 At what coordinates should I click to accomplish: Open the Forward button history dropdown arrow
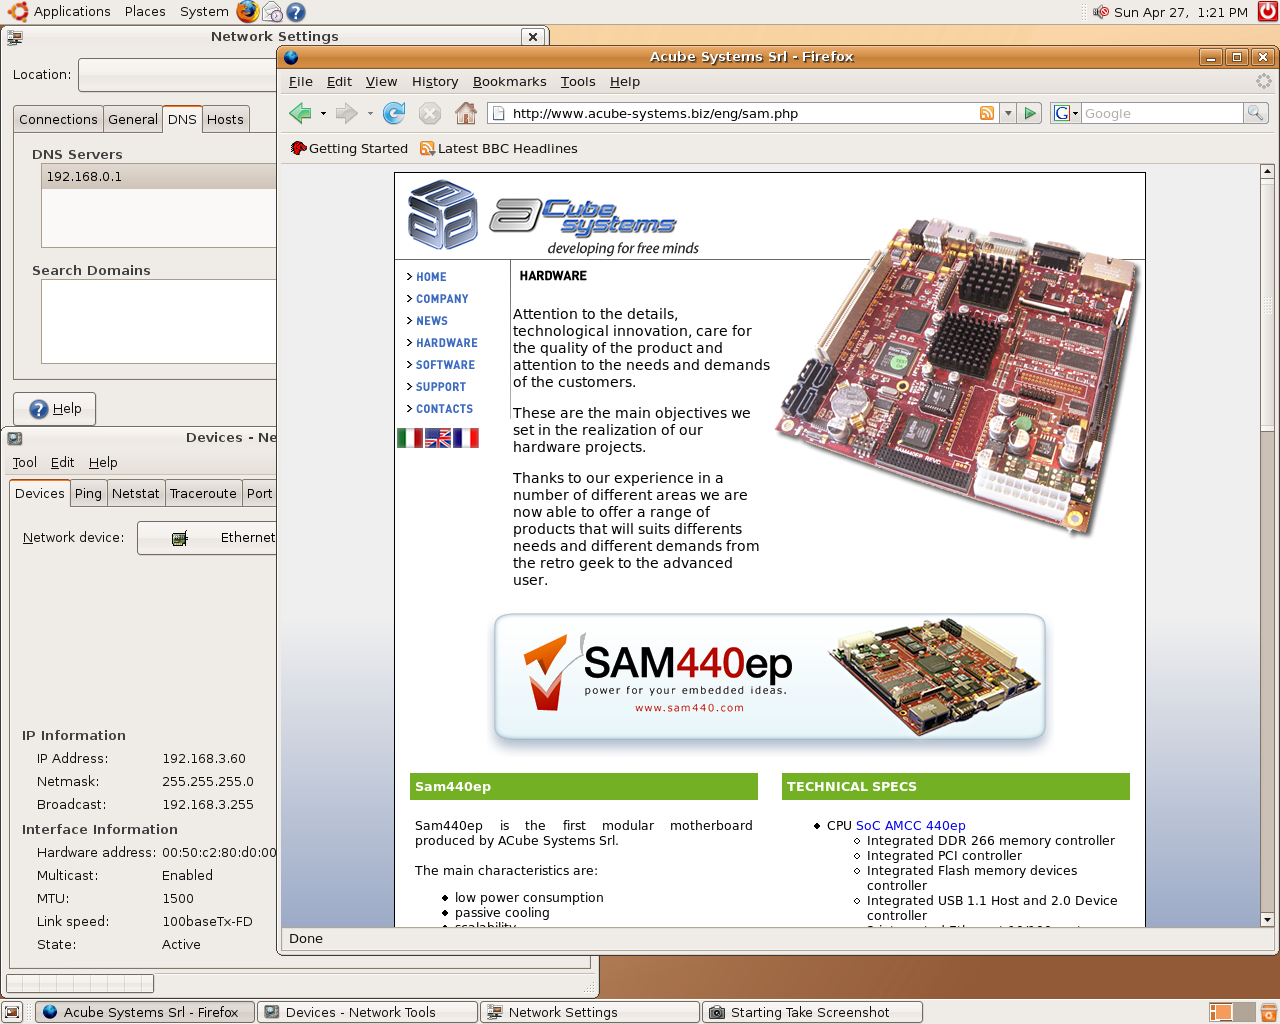tap(370, 113)
